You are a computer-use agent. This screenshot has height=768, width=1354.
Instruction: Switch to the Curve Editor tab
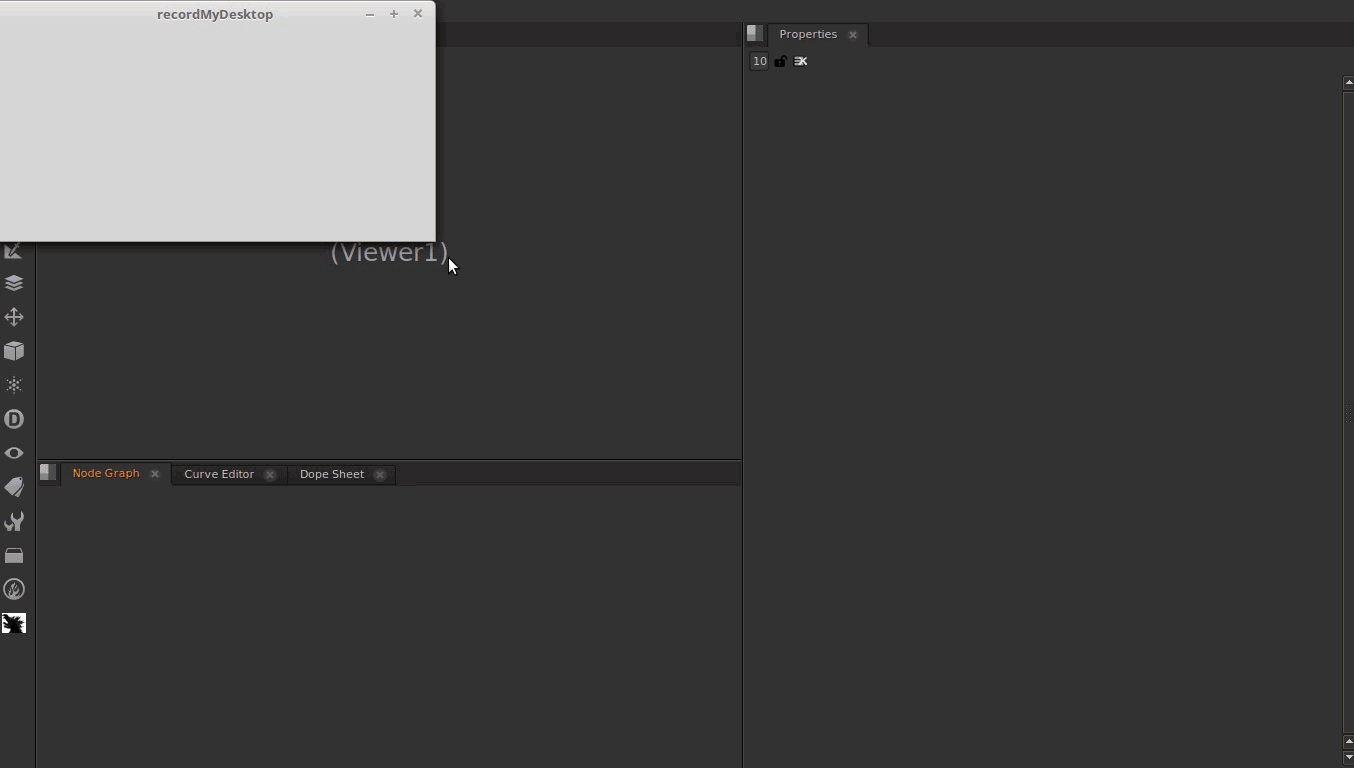219,474
